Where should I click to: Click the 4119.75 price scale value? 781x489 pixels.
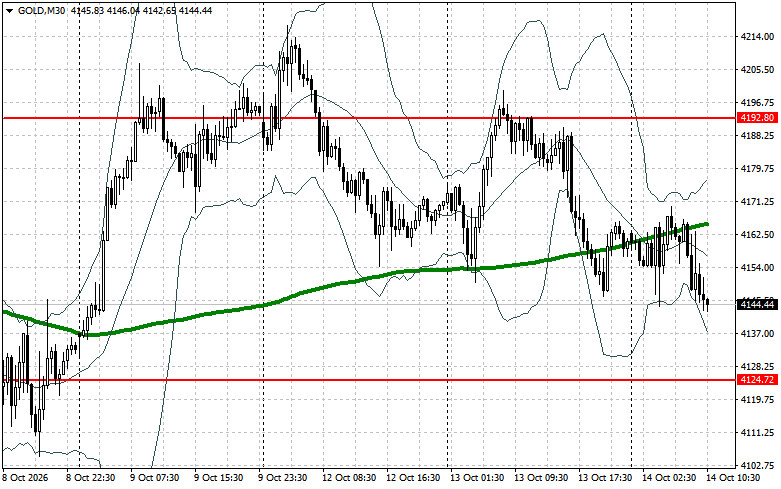757,399
